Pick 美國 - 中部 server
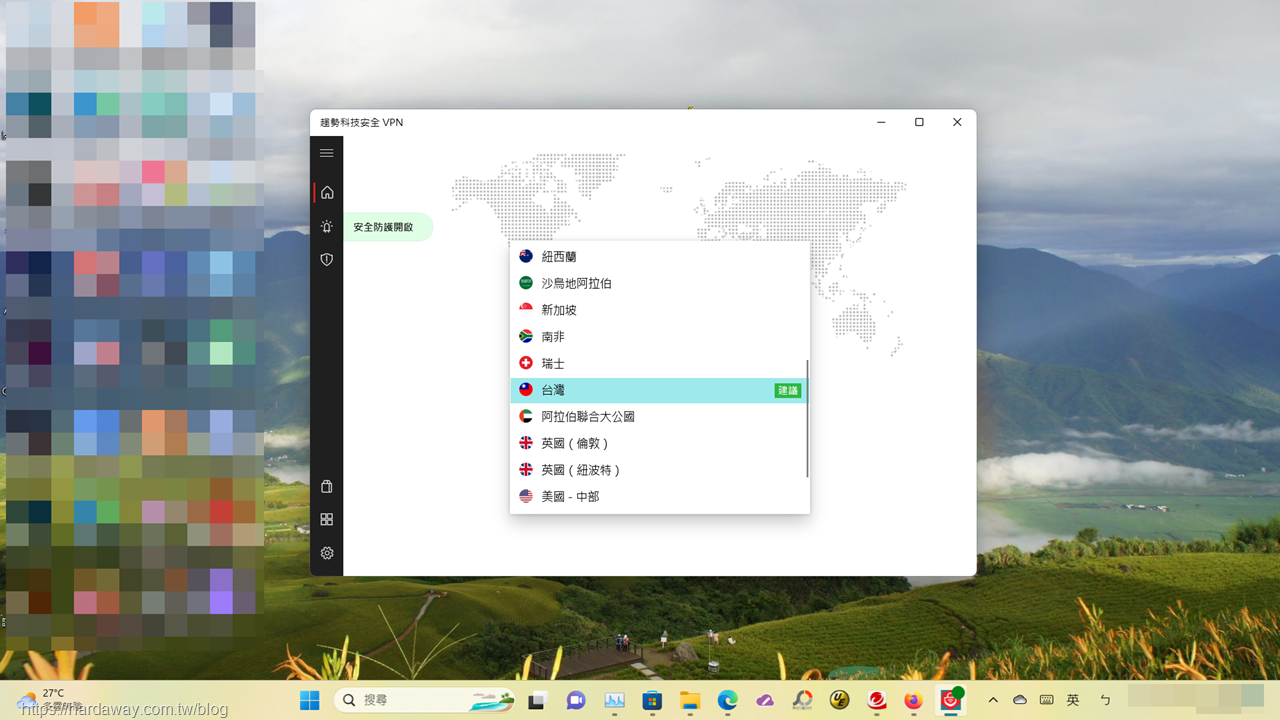The width and height of the screenshot is (1280, 720). [x=659, y=497]
